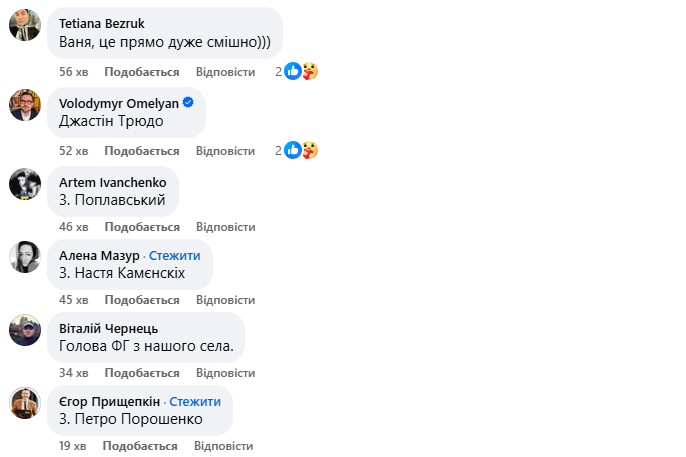
Task: Reply to Volodymyr Omelyan's comment
Action: (225, 151)
